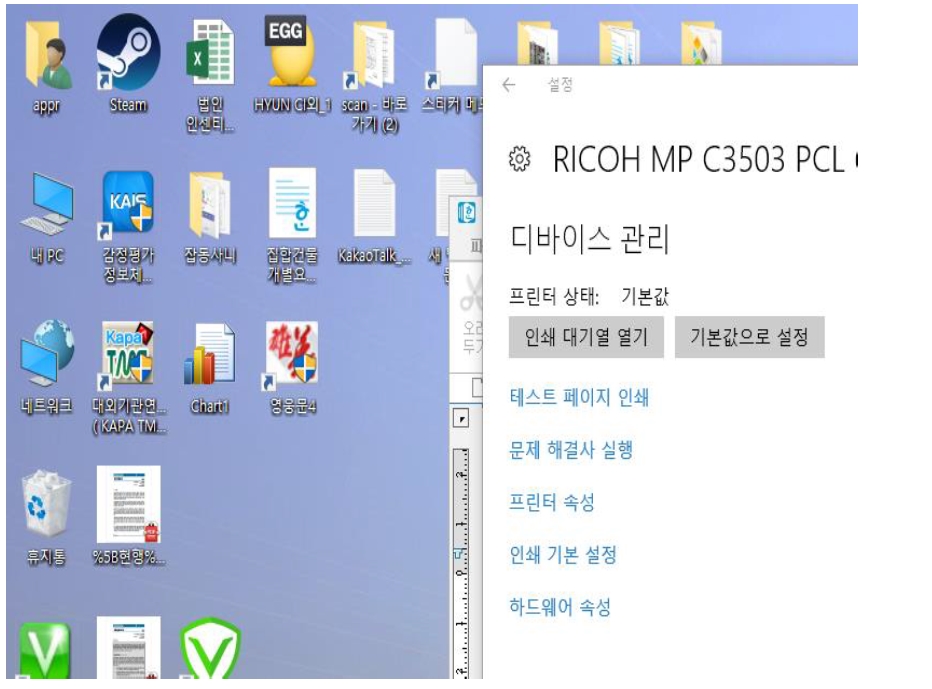Click the vertical ruler in Hangul window
932x689 pixels.
click(461, 562)
